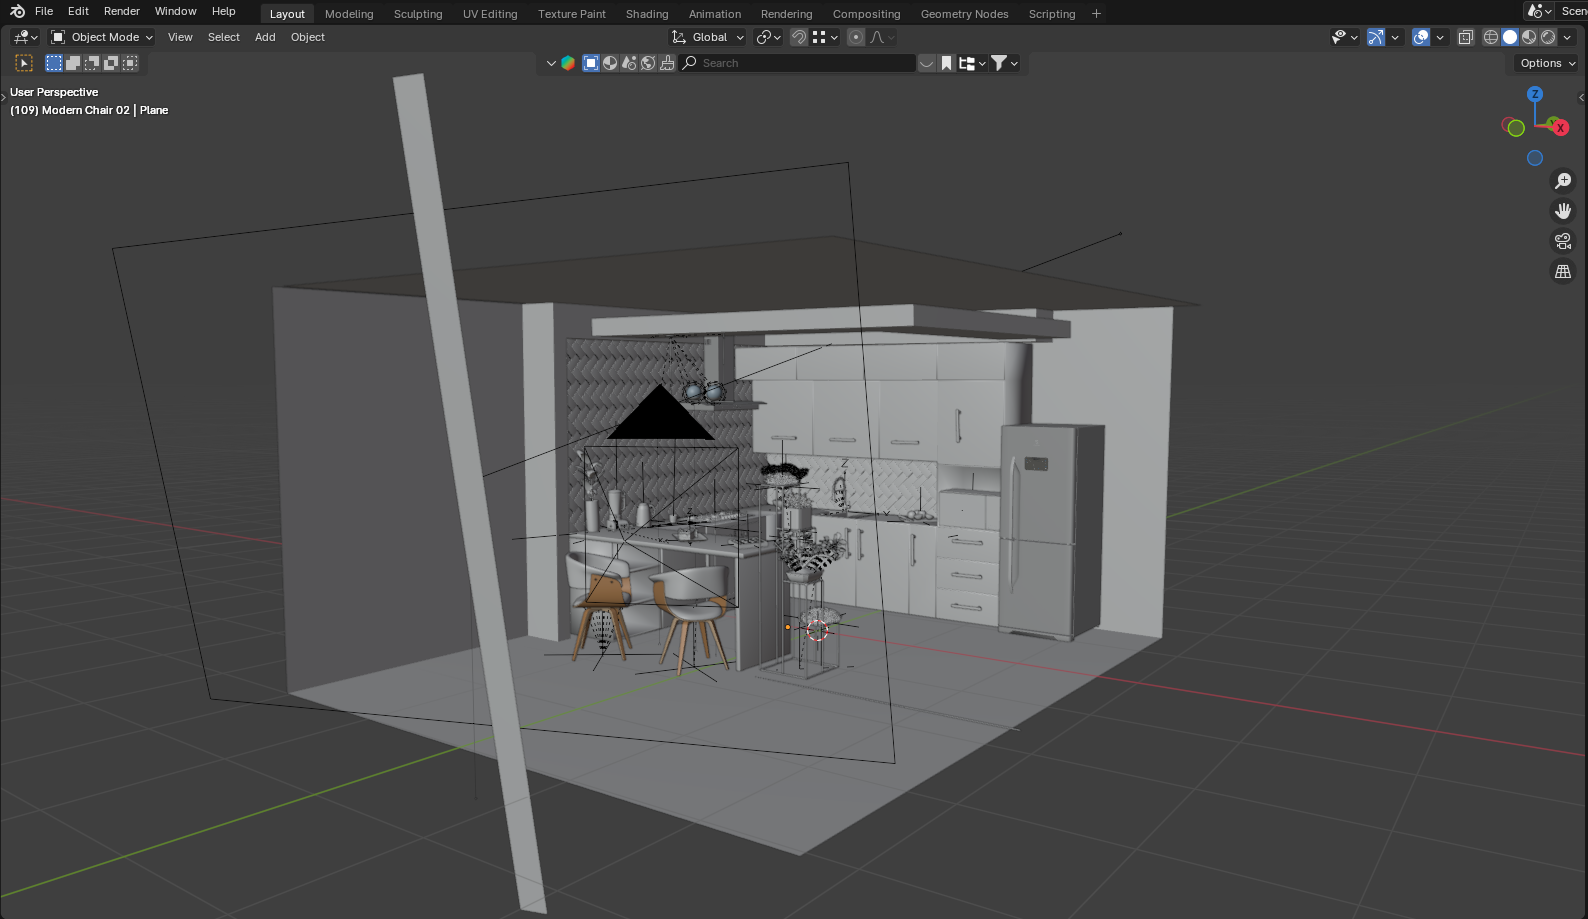The width and height of the screenshot is (1588, 919).
Task: Switch to the Shading workspace tab
Action: click(x=647, y=14)
